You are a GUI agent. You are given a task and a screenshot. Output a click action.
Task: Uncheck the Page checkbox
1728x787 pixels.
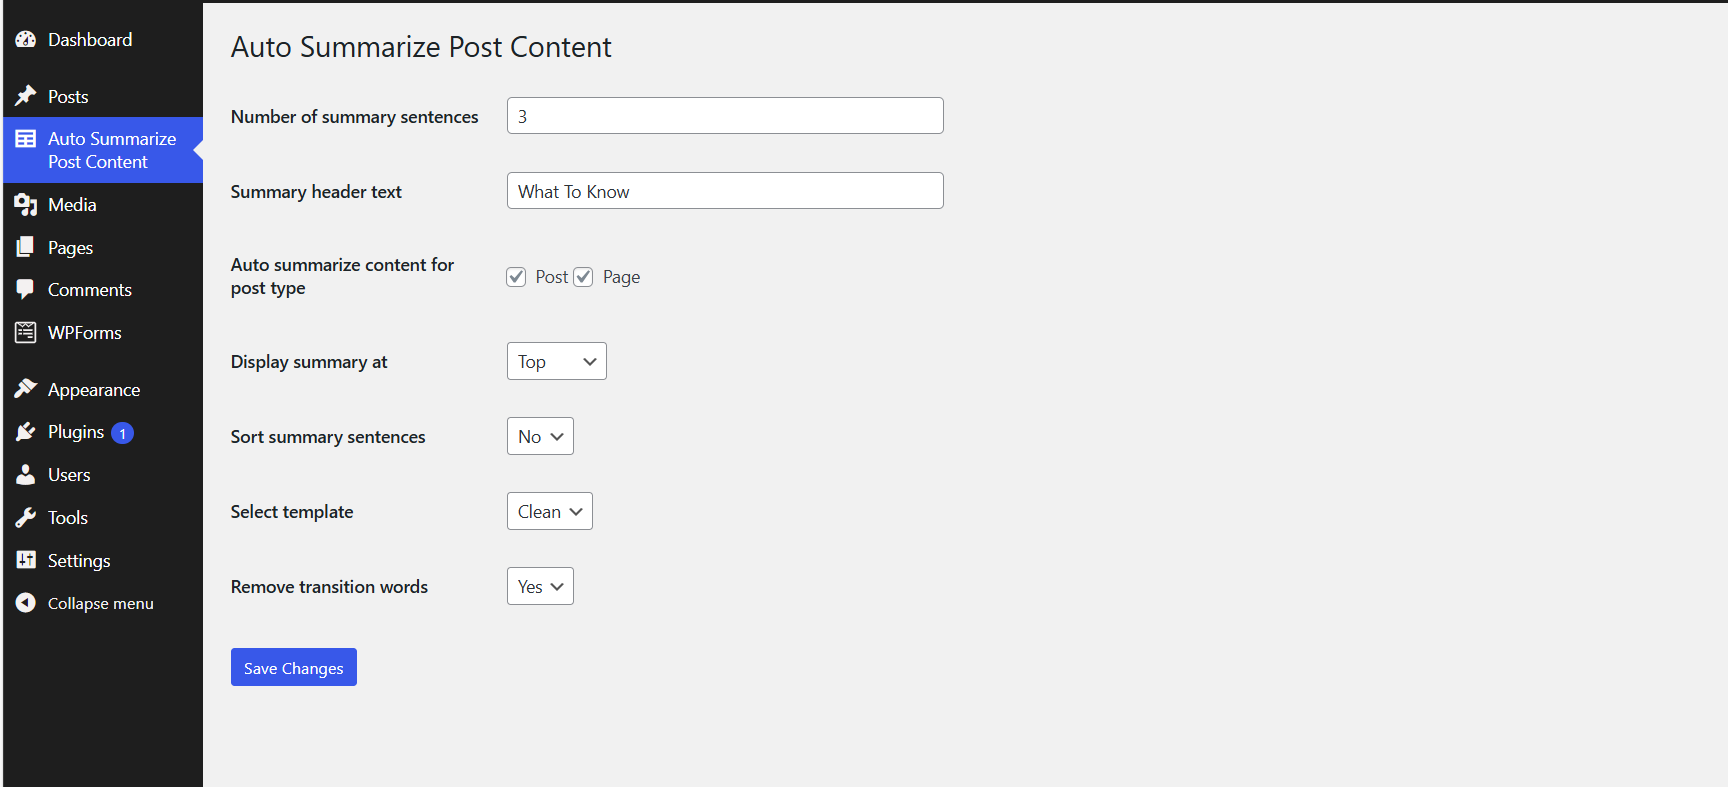[x=584, y=277]
